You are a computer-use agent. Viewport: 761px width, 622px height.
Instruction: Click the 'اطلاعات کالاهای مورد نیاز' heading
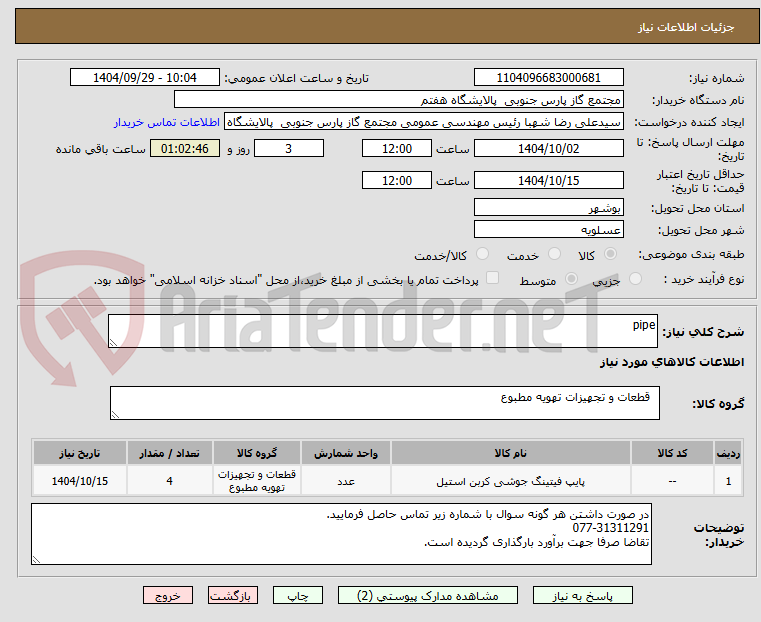point(672,362)
